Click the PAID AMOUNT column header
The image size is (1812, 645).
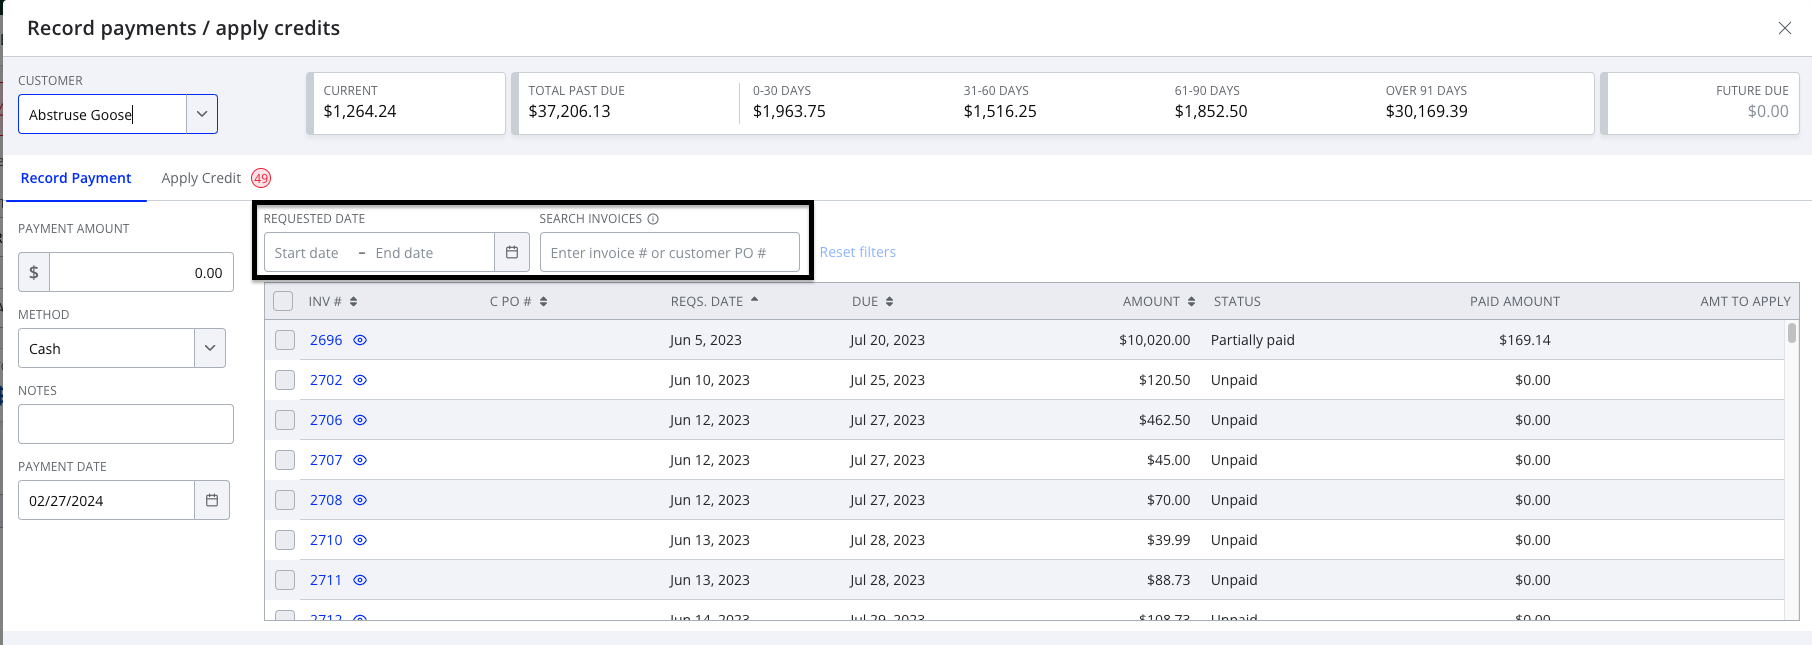tap(1514, 301)
